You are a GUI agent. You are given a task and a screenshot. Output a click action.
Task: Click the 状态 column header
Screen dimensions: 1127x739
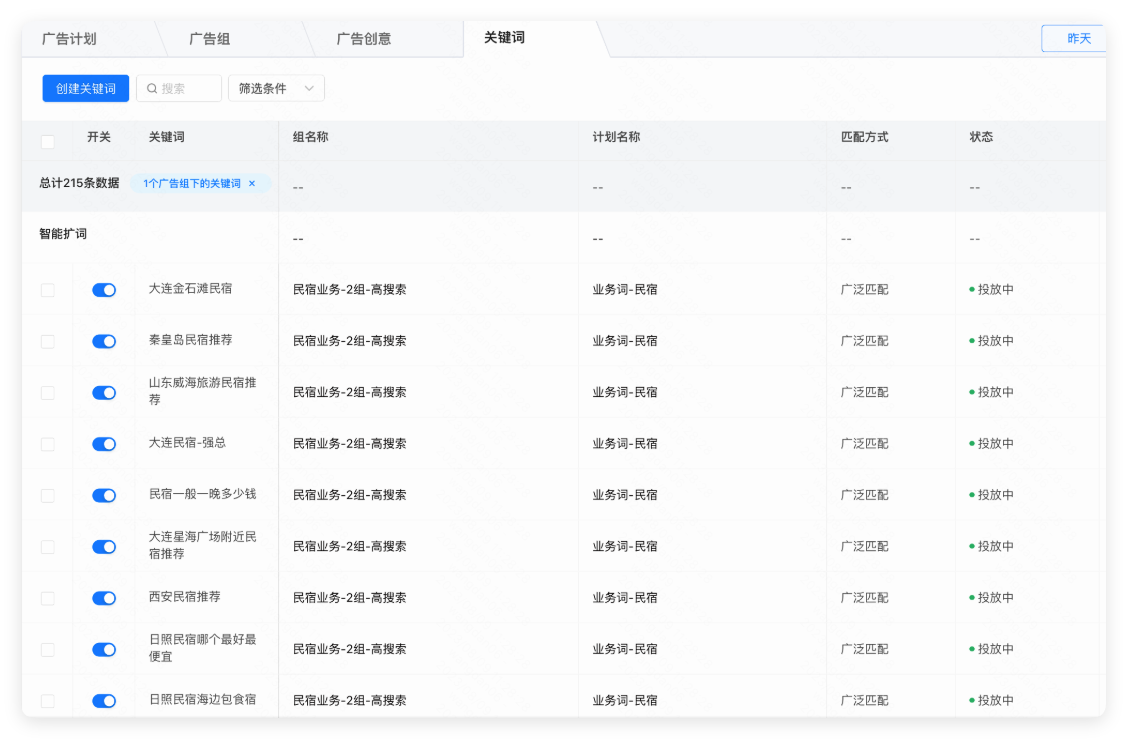pyautogui.click(x=981, y=137)
